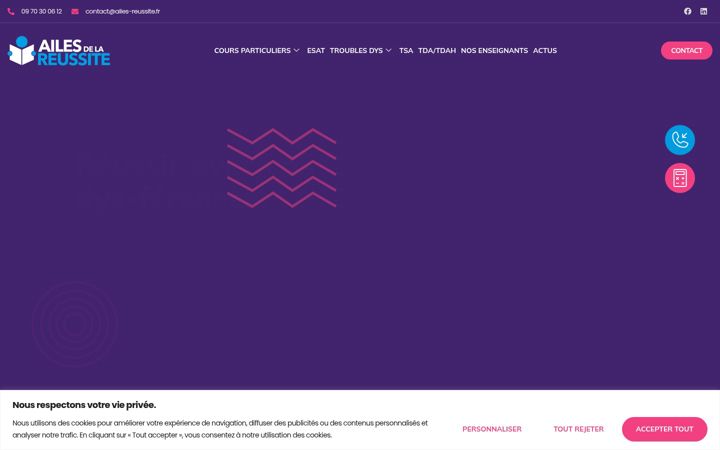The width and height of the screenshot is (720, 450).
Task: Open the LinkedIn page icon
Action: click(703, 11)
